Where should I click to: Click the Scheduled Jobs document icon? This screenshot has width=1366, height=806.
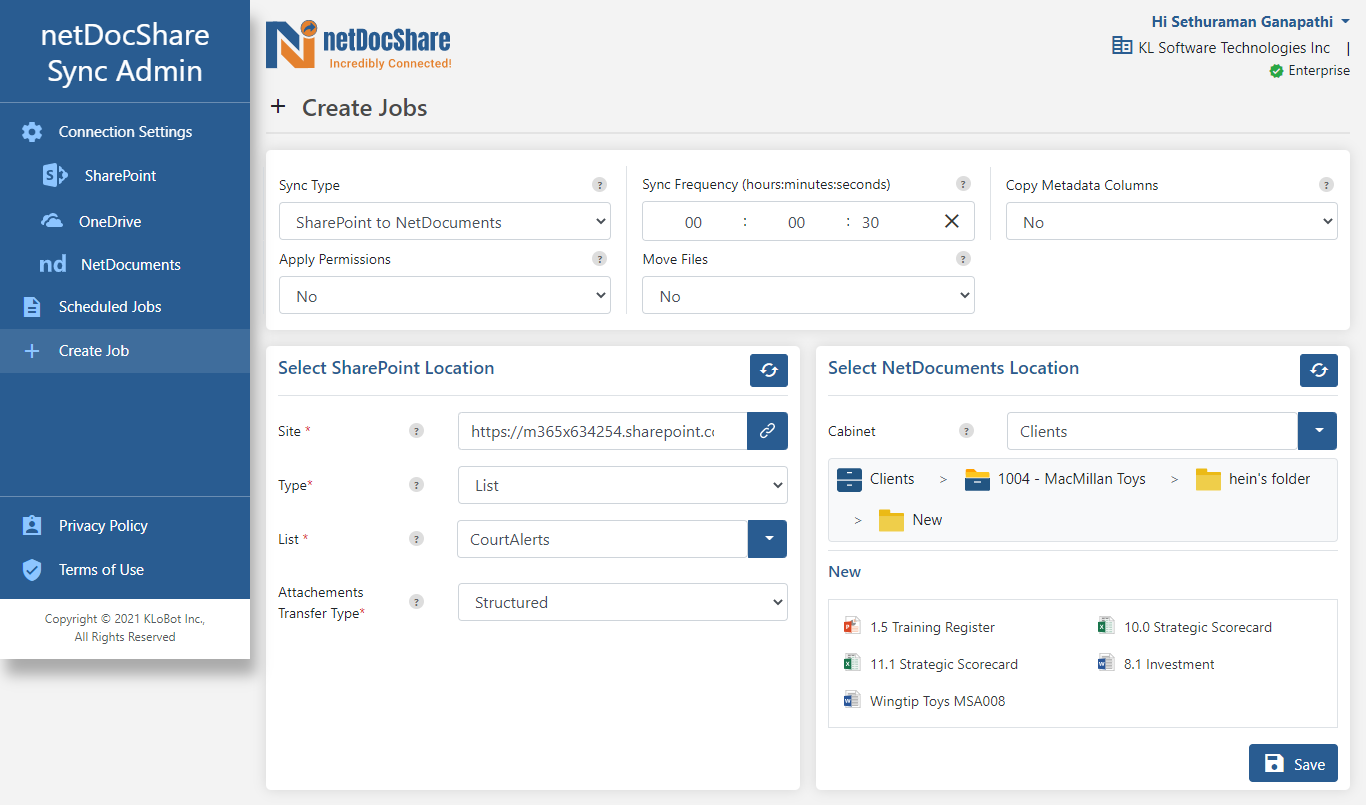[x=32, y=307]
